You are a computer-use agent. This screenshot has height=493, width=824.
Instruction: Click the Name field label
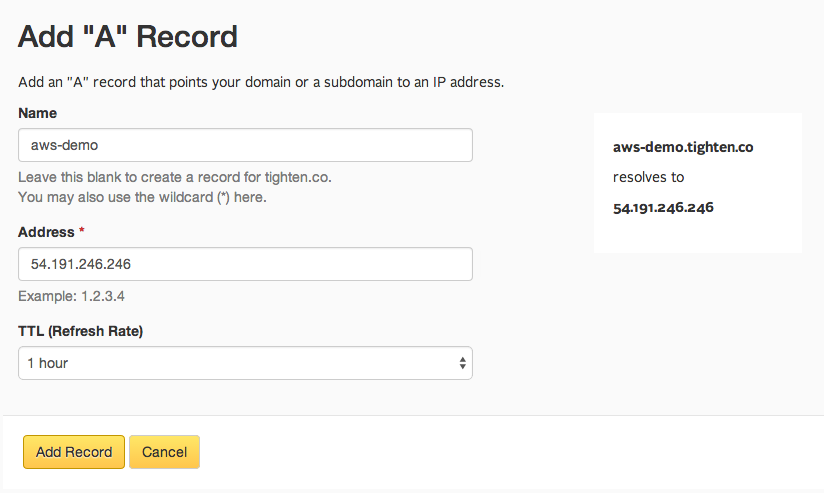pos(37,113)
